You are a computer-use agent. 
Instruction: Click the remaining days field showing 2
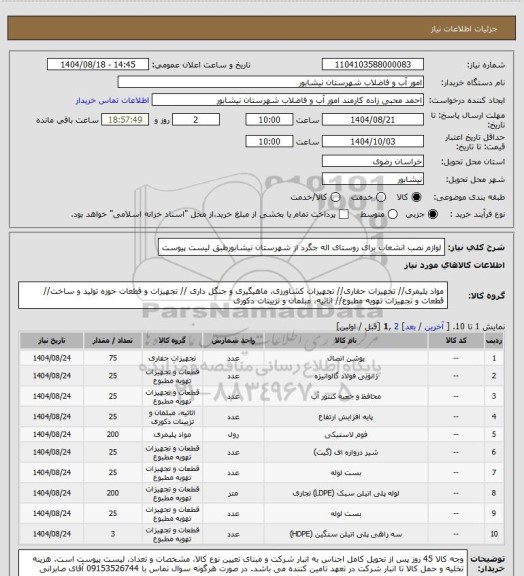click(196, 120)
